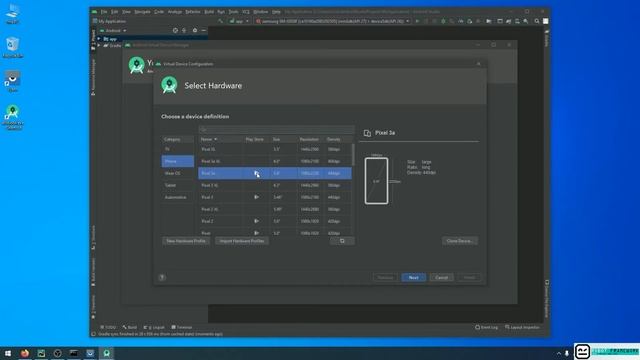Hide the Project panel with minus icon
The image size is (640, 360).
[204, 31]
